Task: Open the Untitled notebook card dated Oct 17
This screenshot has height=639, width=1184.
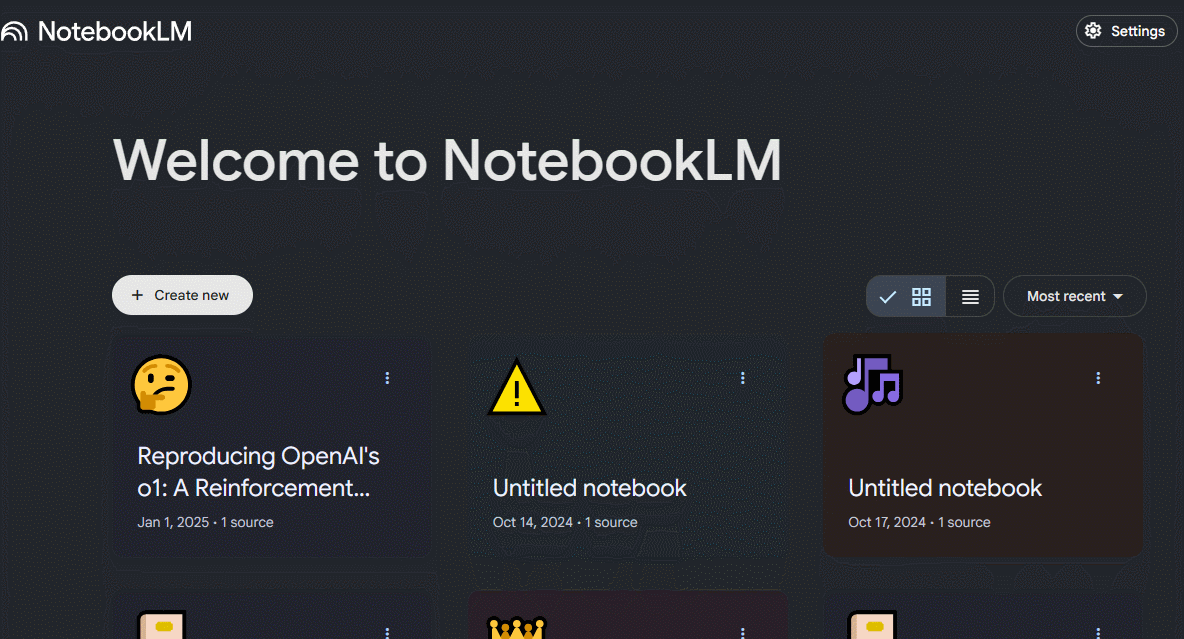Action: (x=945, y=488)
